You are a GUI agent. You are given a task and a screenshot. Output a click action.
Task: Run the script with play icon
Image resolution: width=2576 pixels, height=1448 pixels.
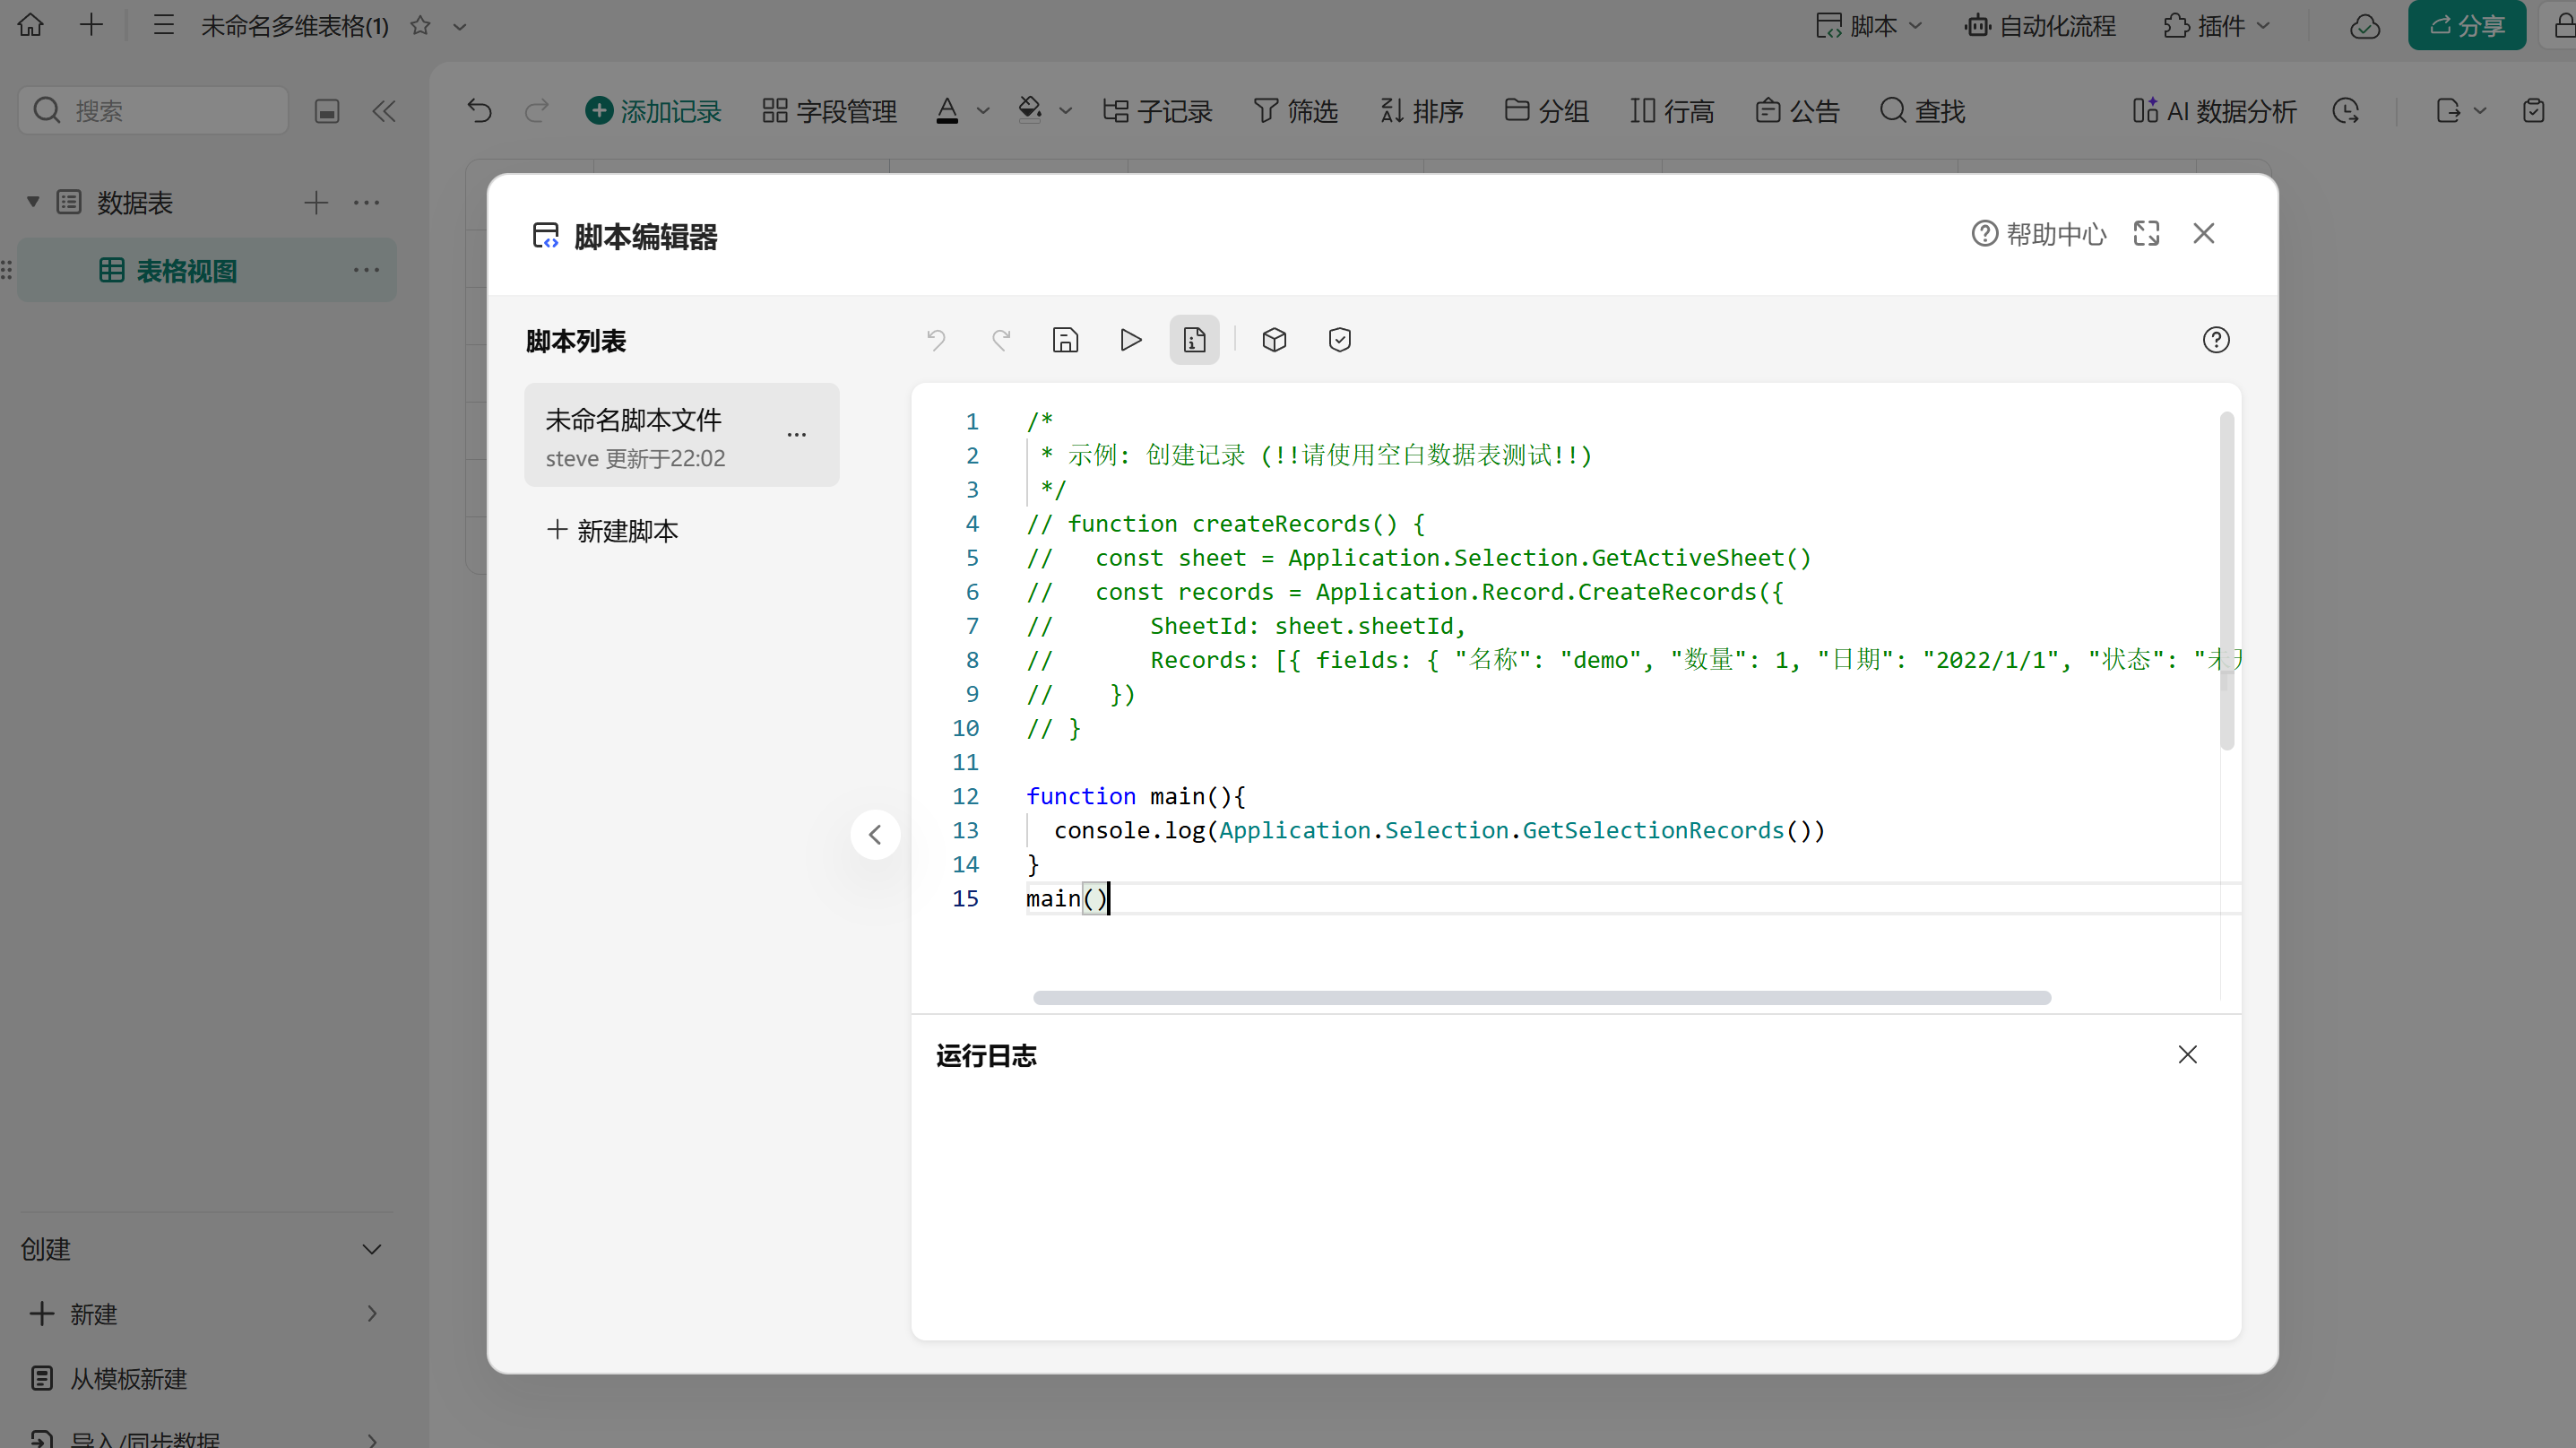(1130, 340)
